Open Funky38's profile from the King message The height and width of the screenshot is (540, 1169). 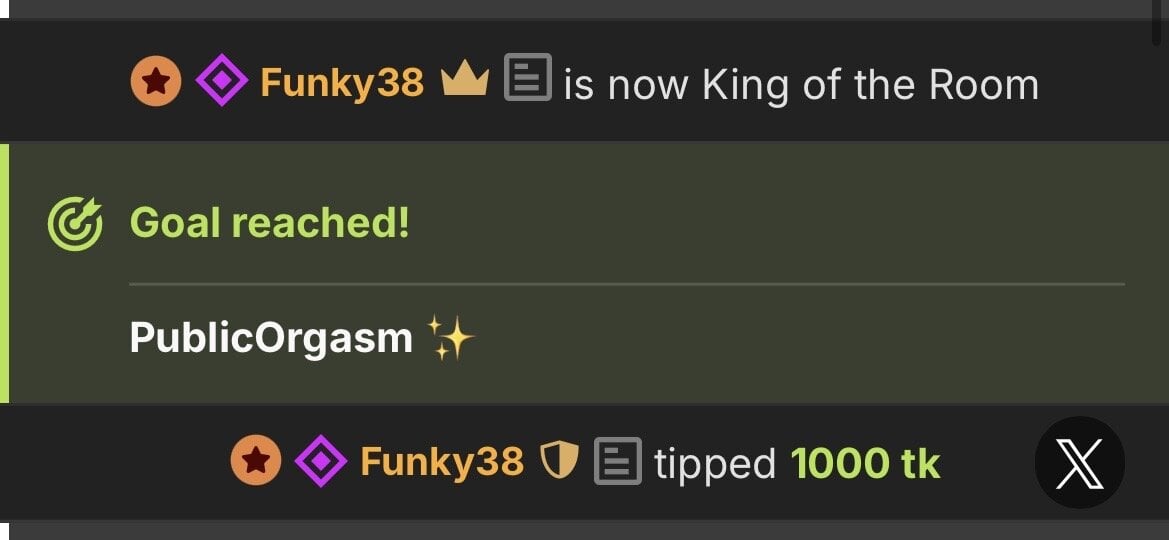342,83
